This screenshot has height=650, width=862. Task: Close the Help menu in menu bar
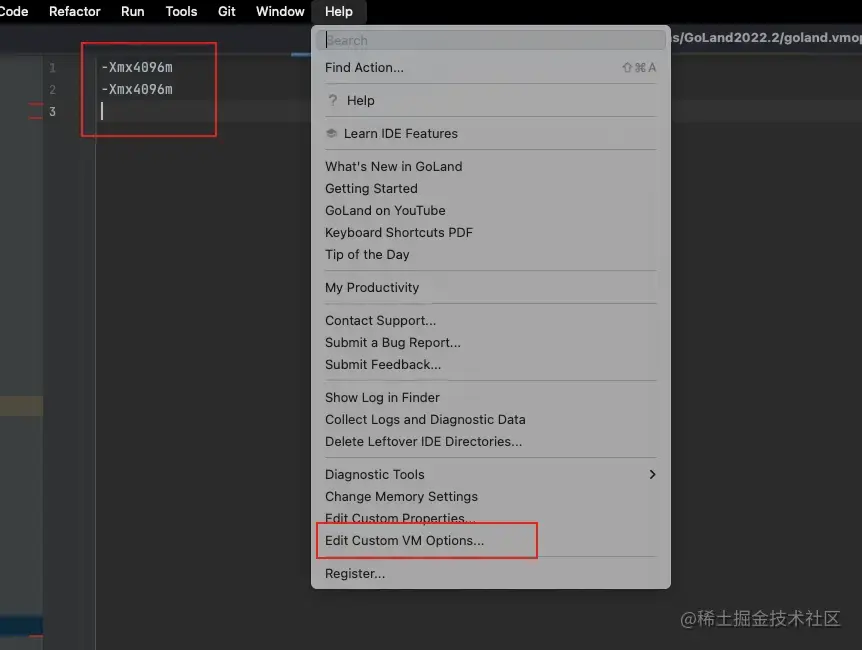click(x=339, y=12)
